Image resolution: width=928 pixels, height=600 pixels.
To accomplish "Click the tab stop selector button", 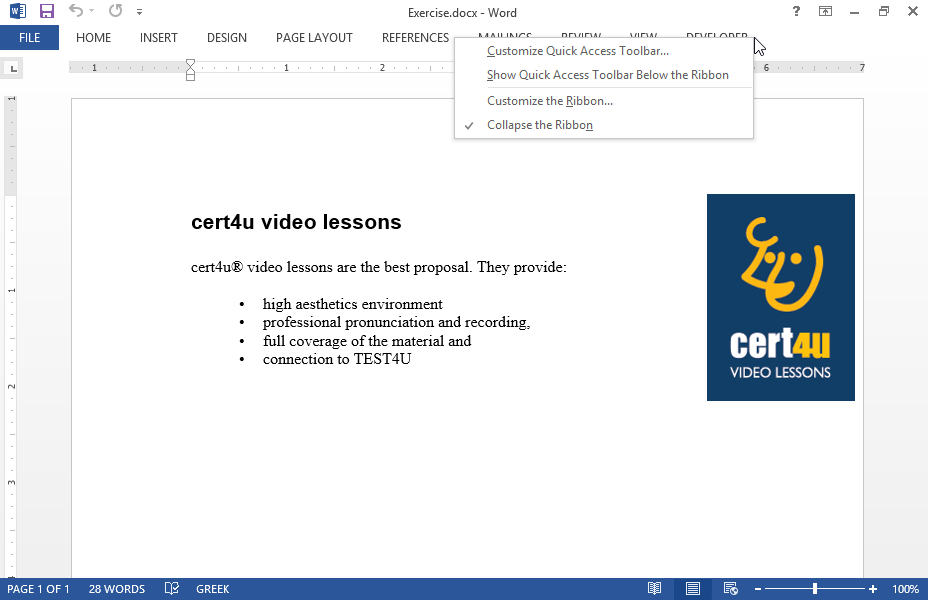I will click(12, 68).
